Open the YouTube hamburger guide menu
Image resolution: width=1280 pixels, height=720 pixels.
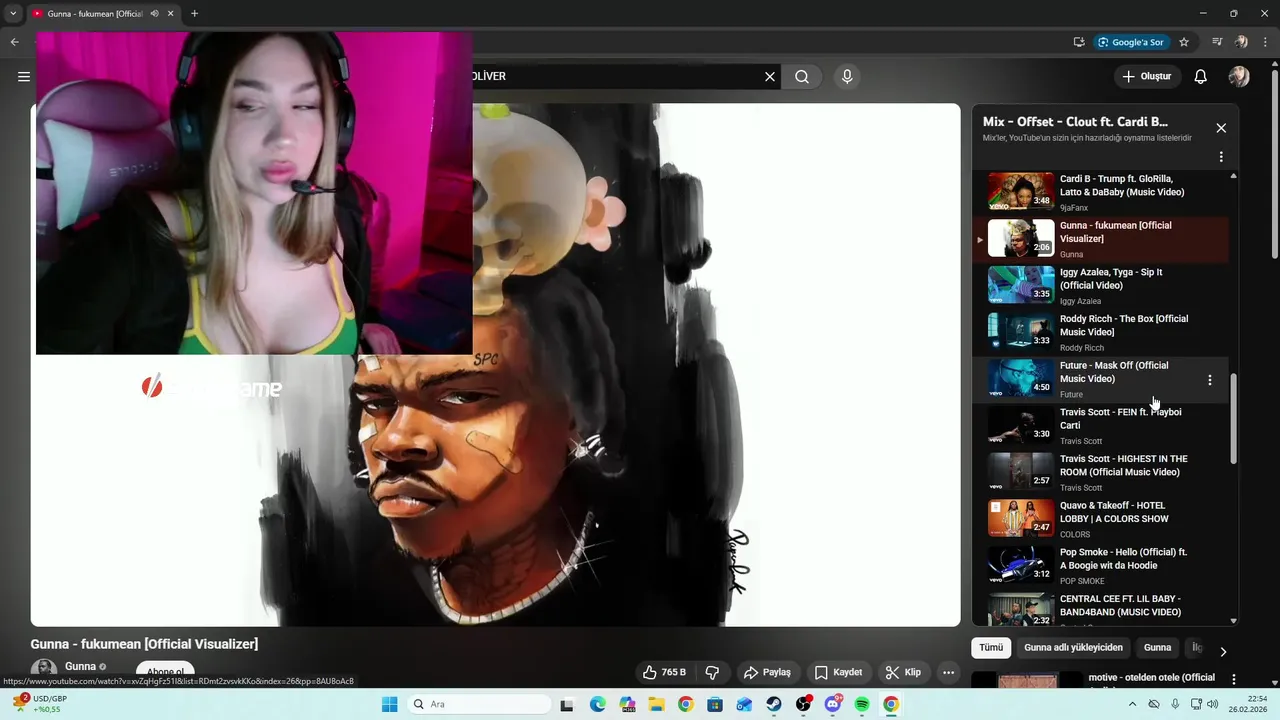pos(24,77)
